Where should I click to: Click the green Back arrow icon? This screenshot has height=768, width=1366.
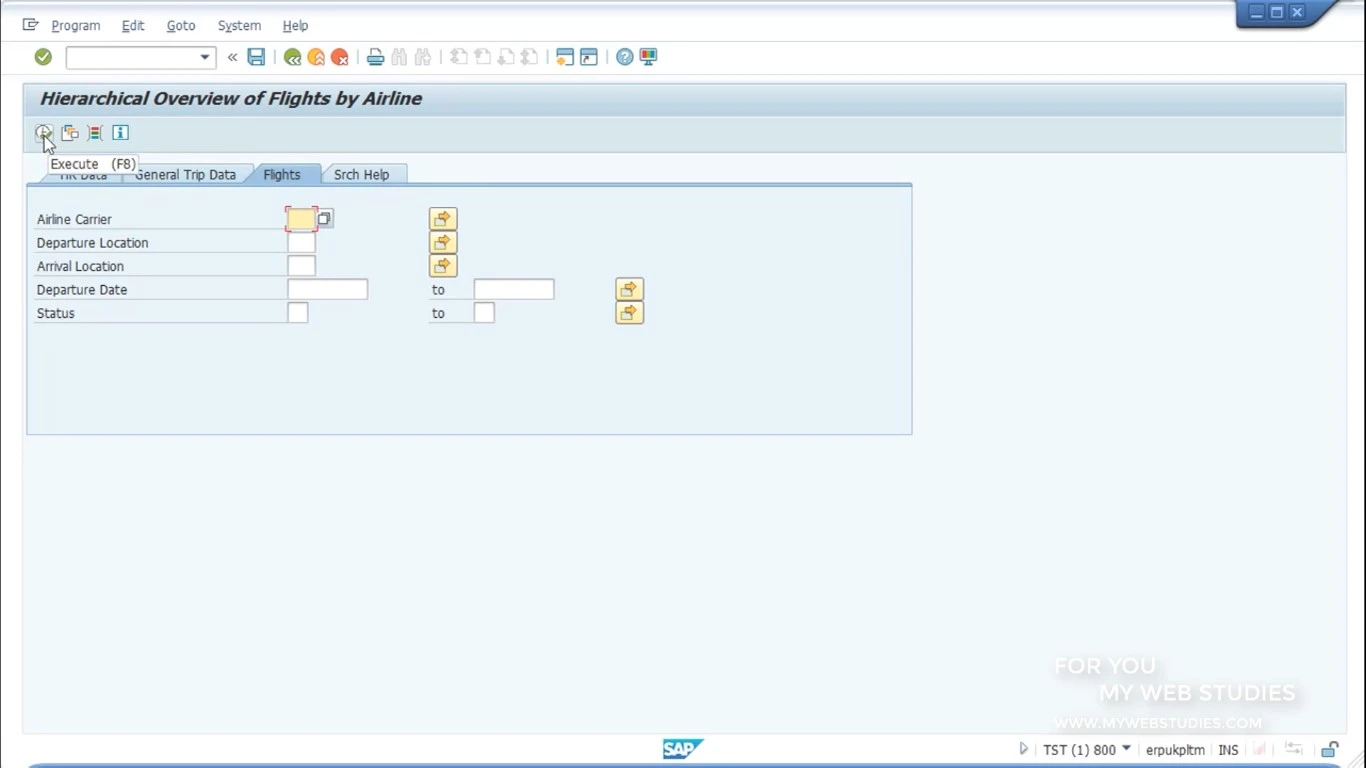(x=292, y=57)
